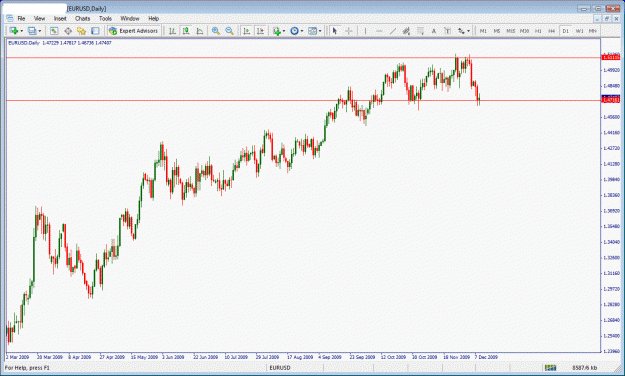Viewport: 625px width, 376px height.
Task: Switch to candlestick chart display
Action: coord(186,31)
